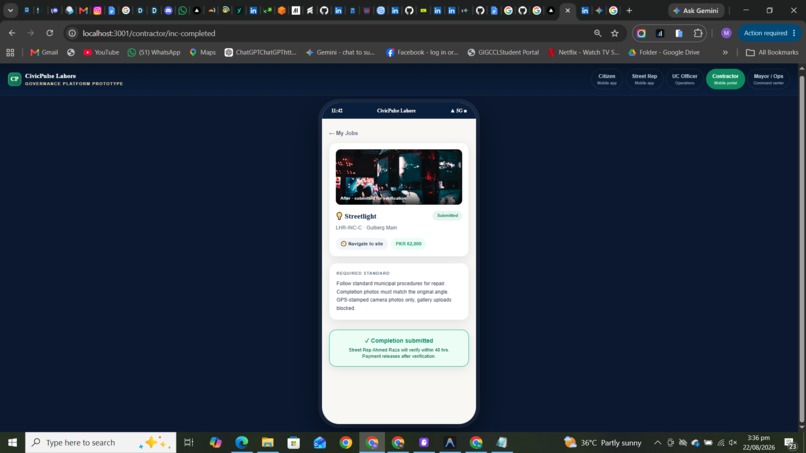Image resolution: width=806 pixels, height=453 pixels.
Task: Open the Mail app on taskbar
Action: pos(320,442)
